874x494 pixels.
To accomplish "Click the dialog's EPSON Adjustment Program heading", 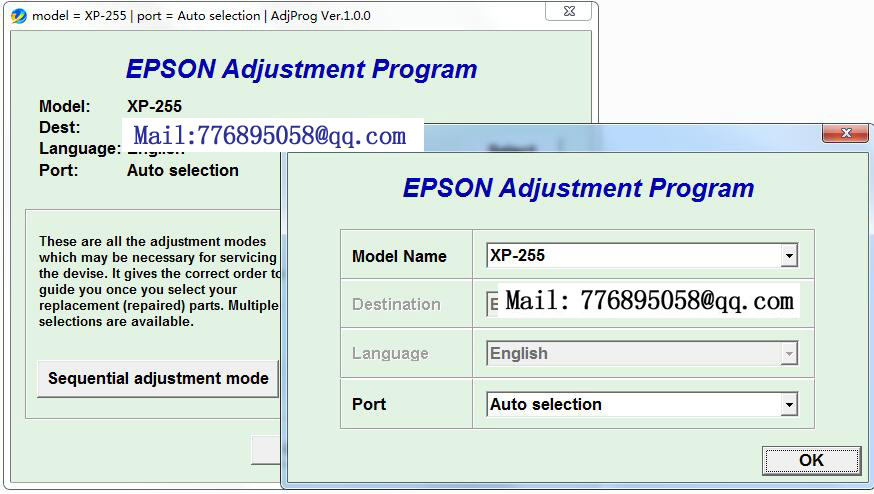I will click(x=578, y=188).
